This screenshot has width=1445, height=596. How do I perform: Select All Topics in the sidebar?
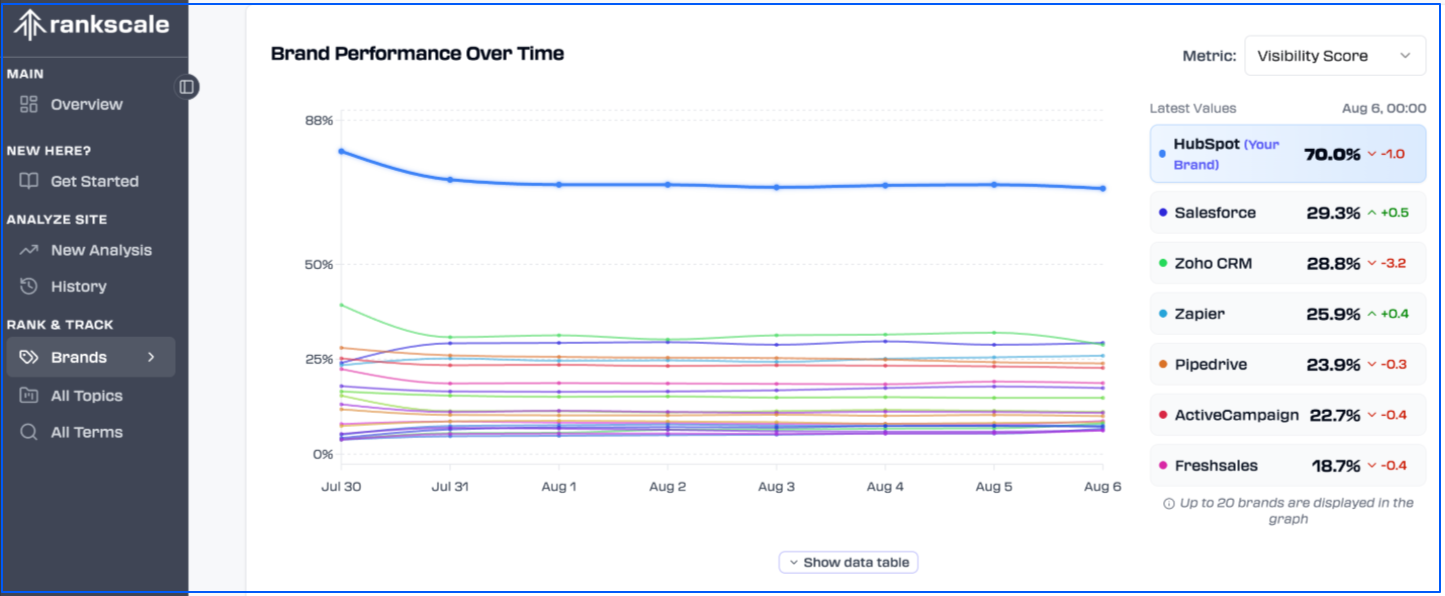point(87,396)
